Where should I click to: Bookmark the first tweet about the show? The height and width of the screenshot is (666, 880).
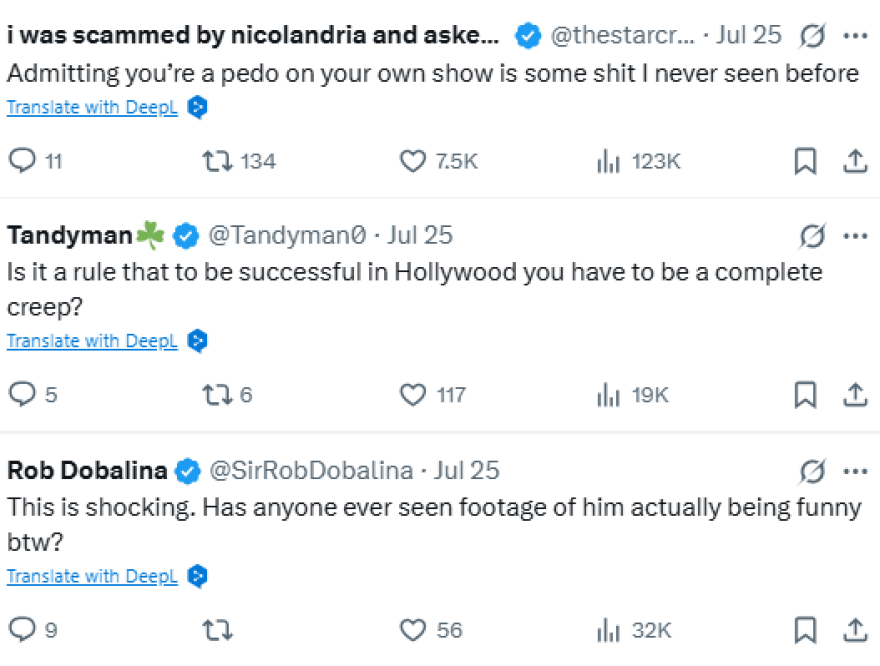(805, 160)
